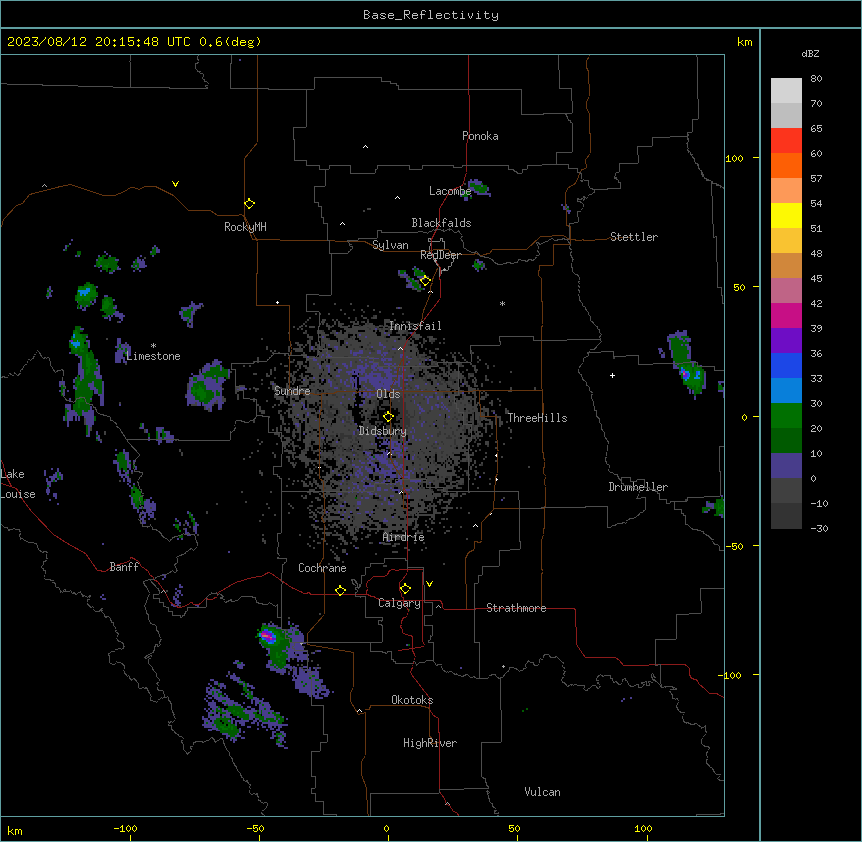Click the white plus marker west of Drumheller

tap(612, 375)
